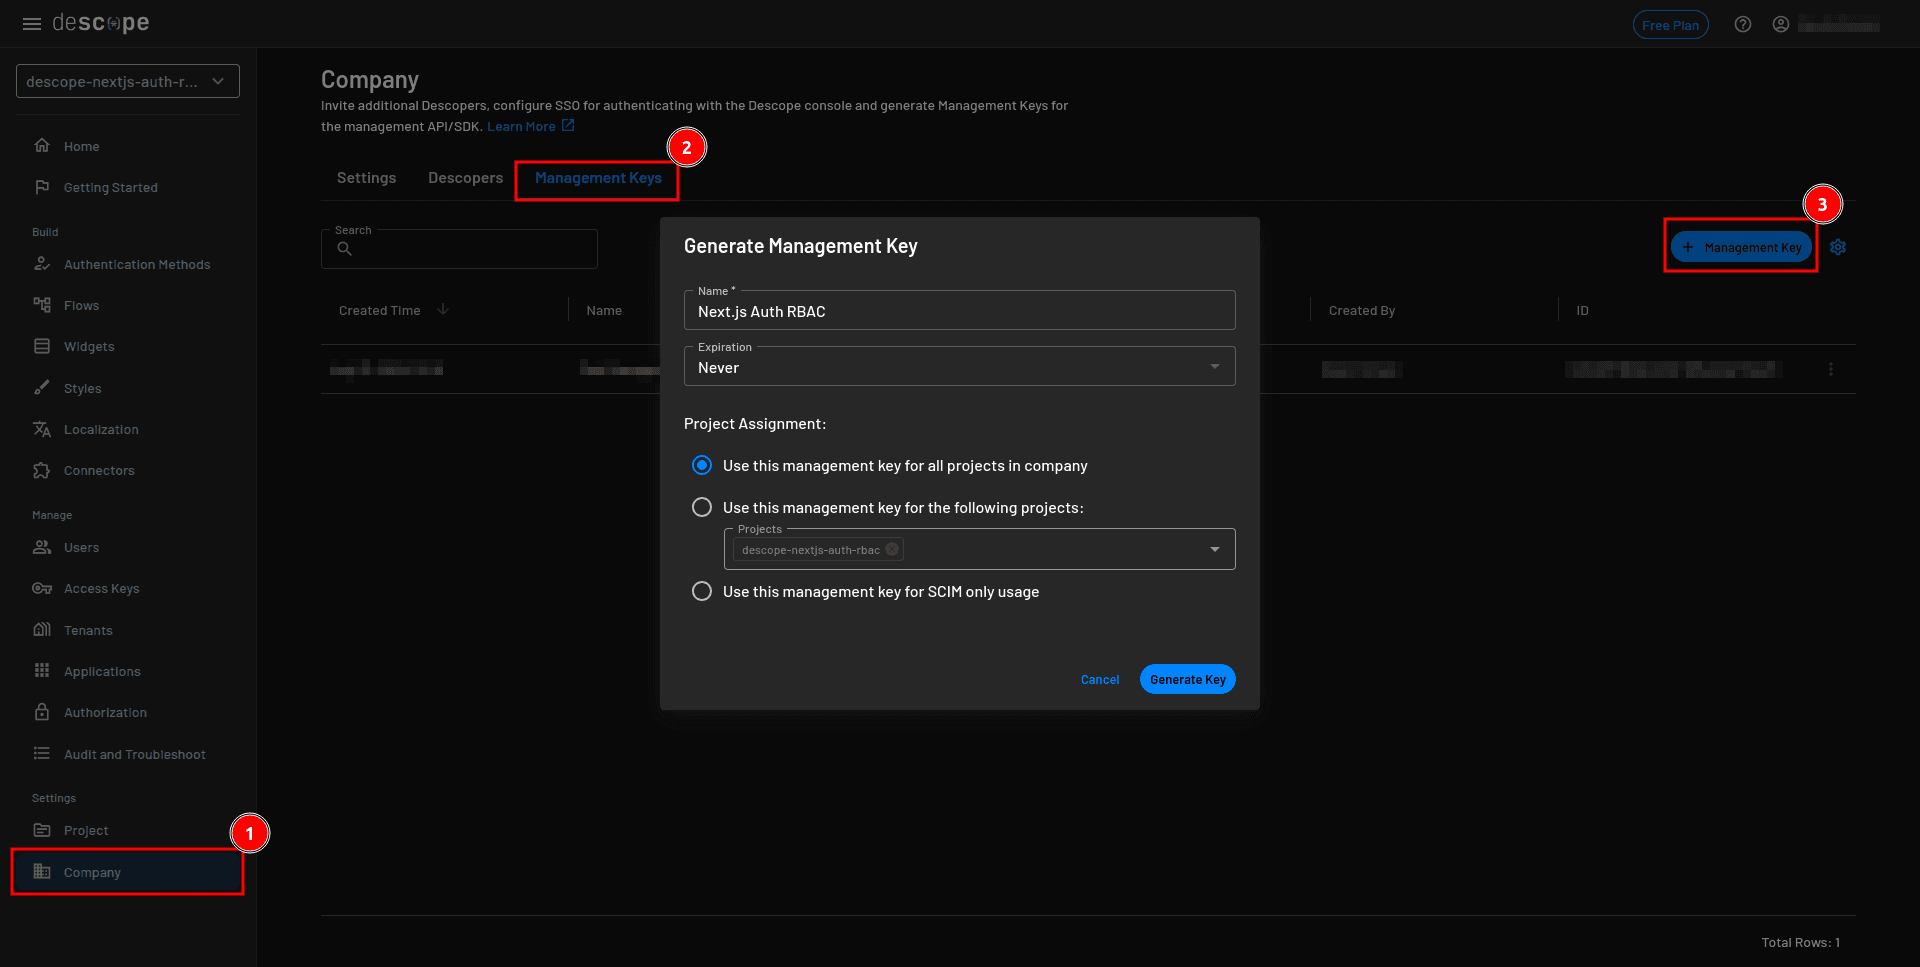This screenshot has width=1920, height=967.
Task: Open the help question mark icon
Action: pos(1743,23)
